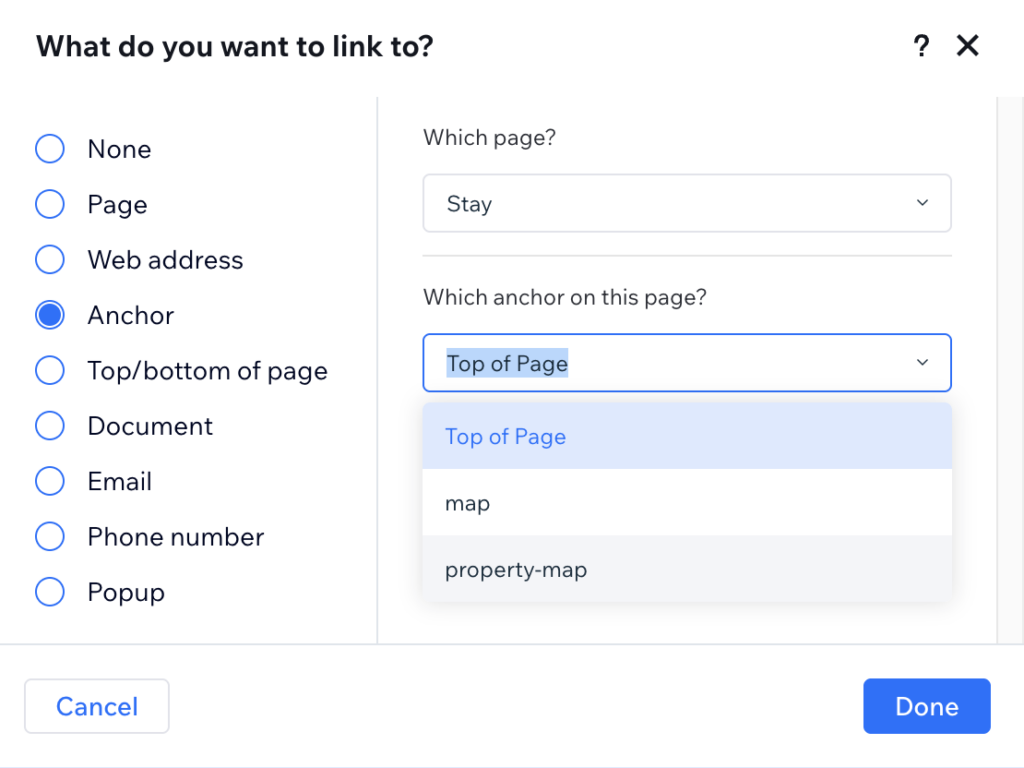Close the link dialog with X
1024x768 pixels.
point(967,46)
